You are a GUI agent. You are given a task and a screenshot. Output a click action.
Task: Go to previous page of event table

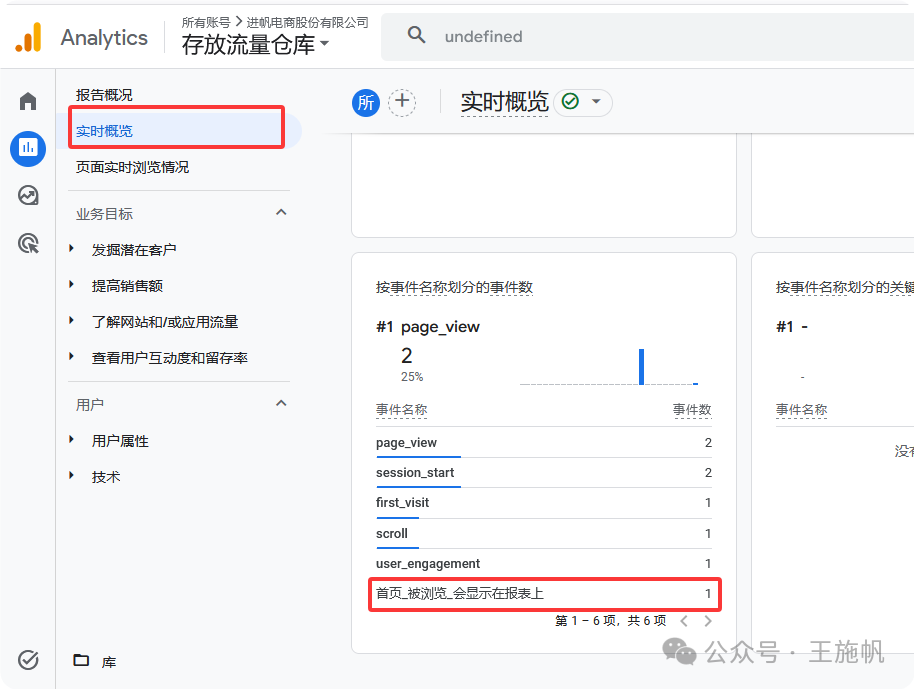pos(684,621)
